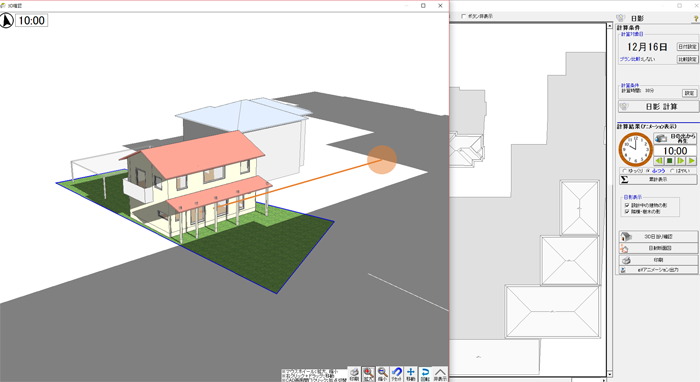
Task: Collapse the 3D toolbar with the hide chevron
Action: [440, 374]
